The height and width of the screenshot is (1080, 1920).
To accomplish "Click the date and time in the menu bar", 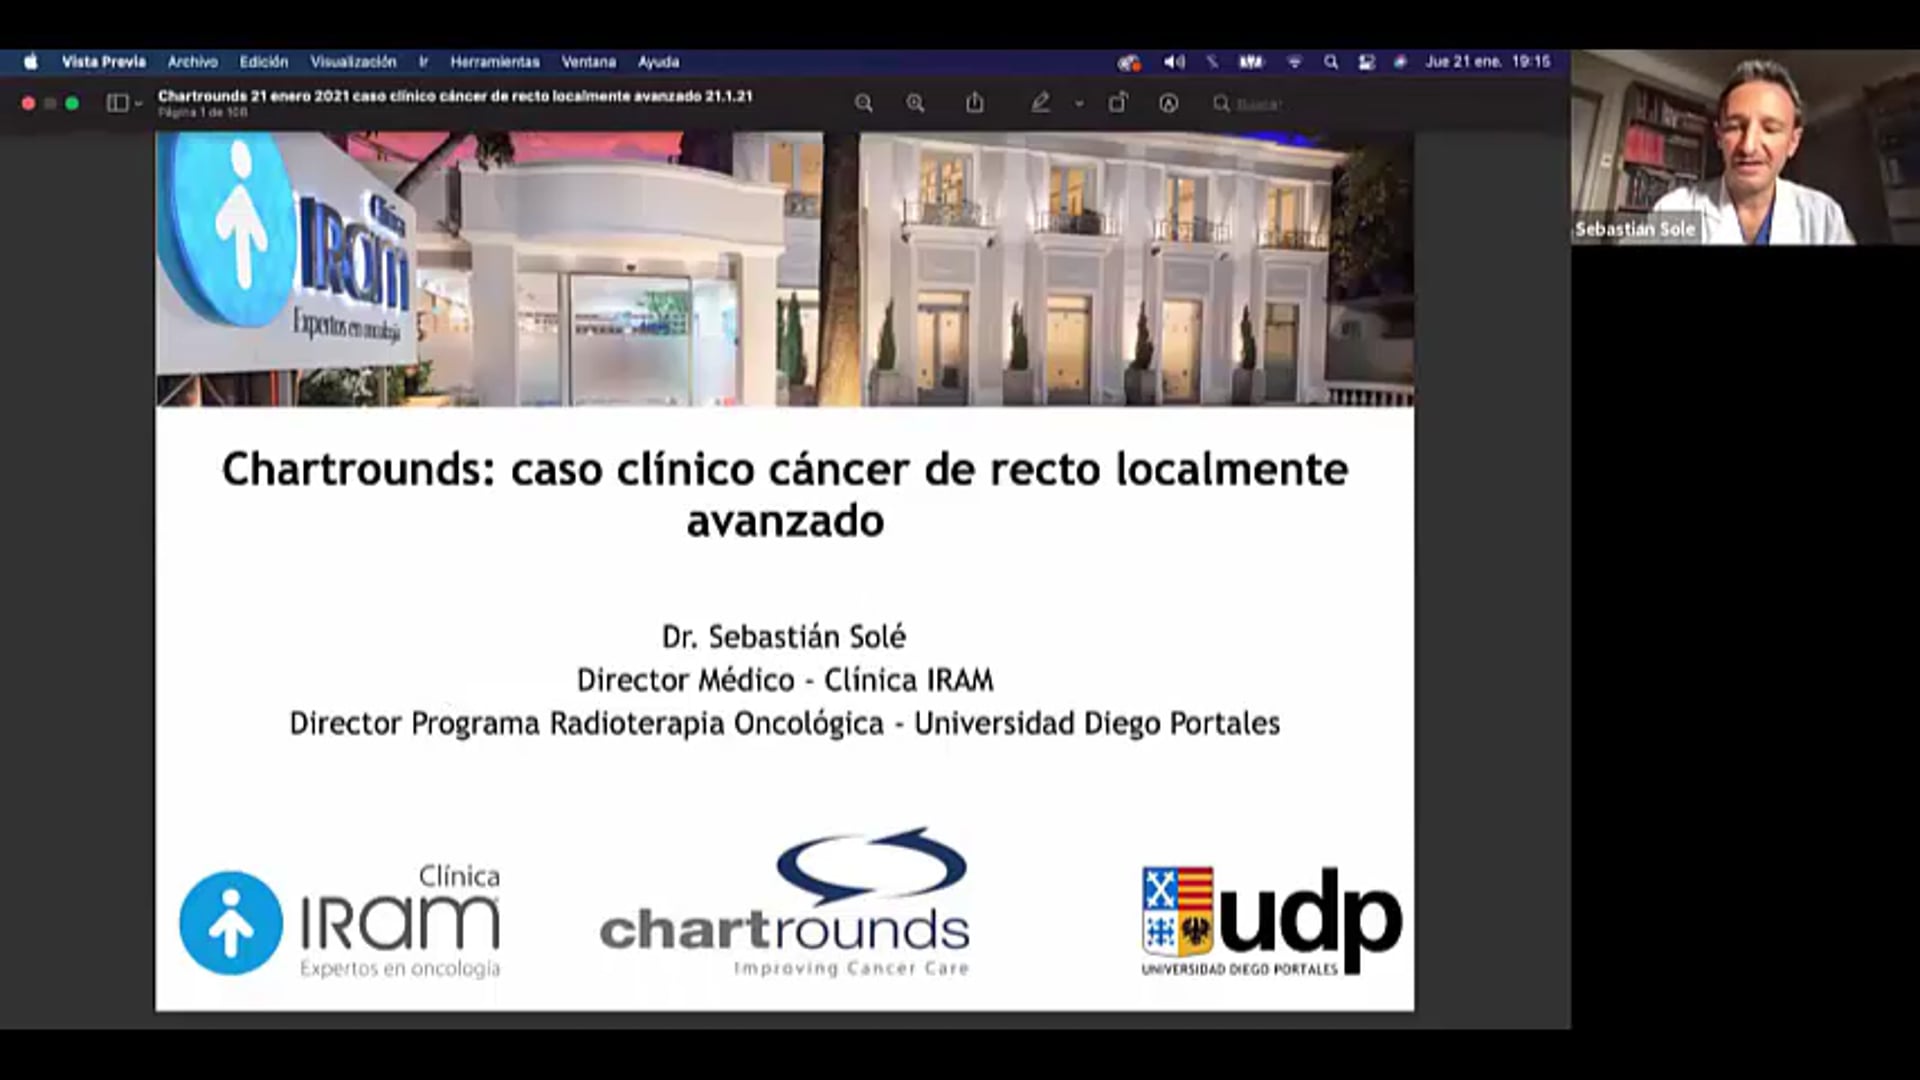I will 1487,61.
